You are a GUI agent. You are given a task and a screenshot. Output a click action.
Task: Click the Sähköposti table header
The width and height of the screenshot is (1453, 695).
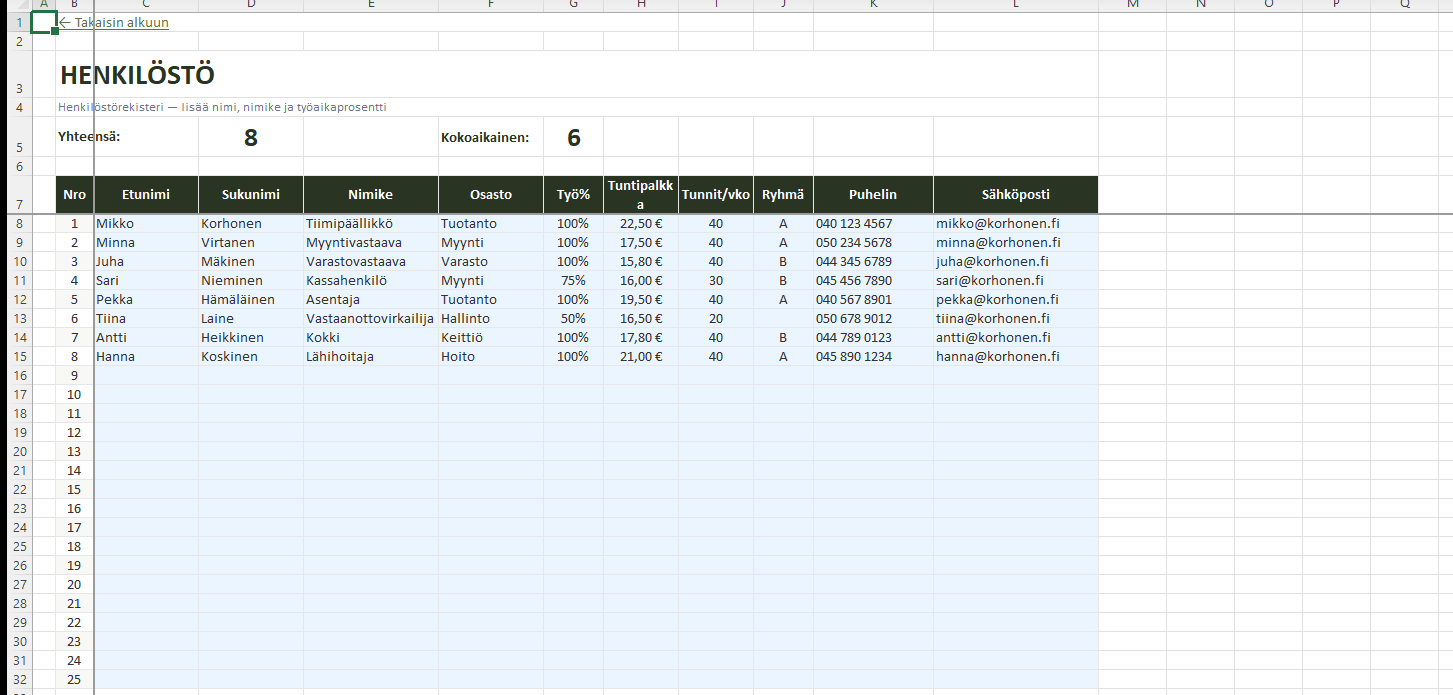coord(1015,195)
